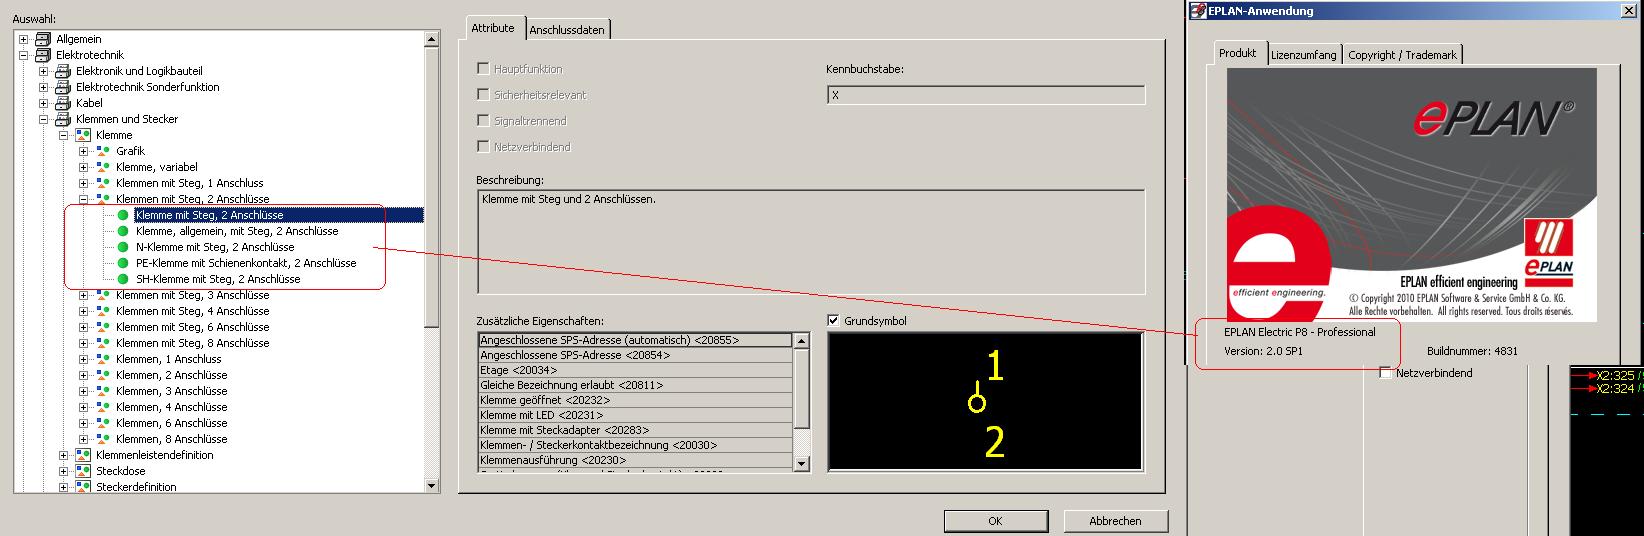1644x536 pixels.
Task: Click the Elektrotechnik category icon
Action: click(x=43, y=55)
